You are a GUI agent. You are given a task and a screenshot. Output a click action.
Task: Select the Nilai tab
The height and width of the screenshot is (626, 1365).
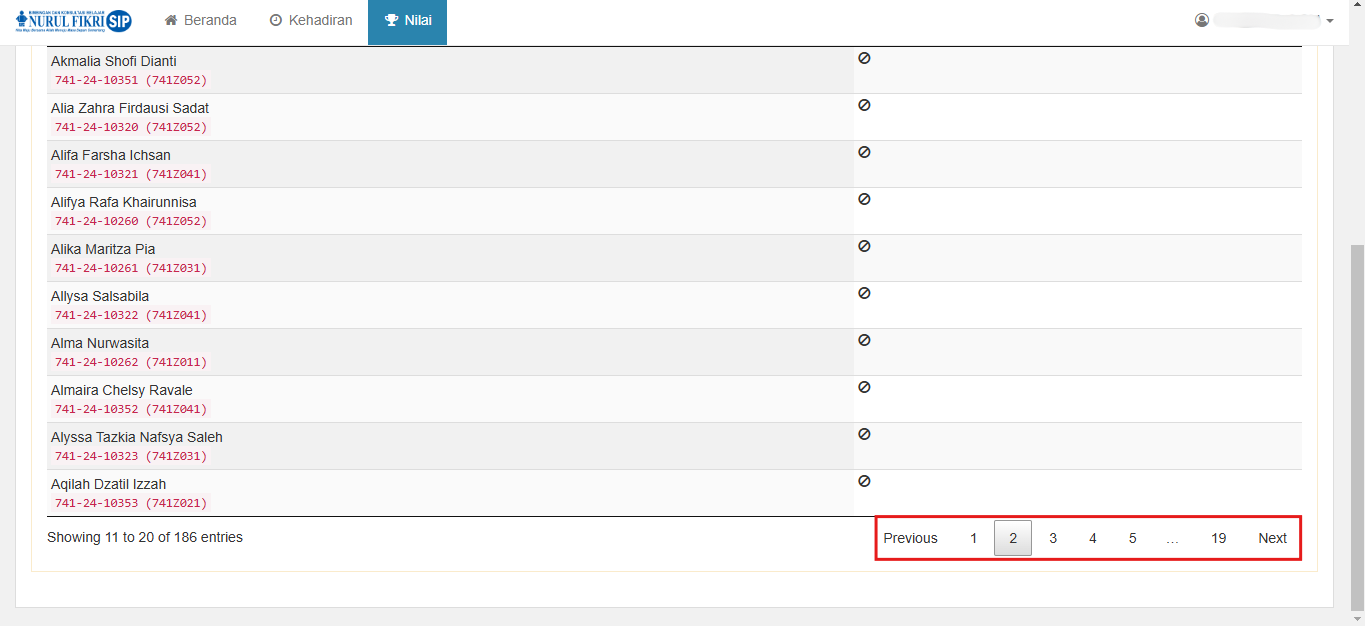pyautogui.click(x=407, y=21)
